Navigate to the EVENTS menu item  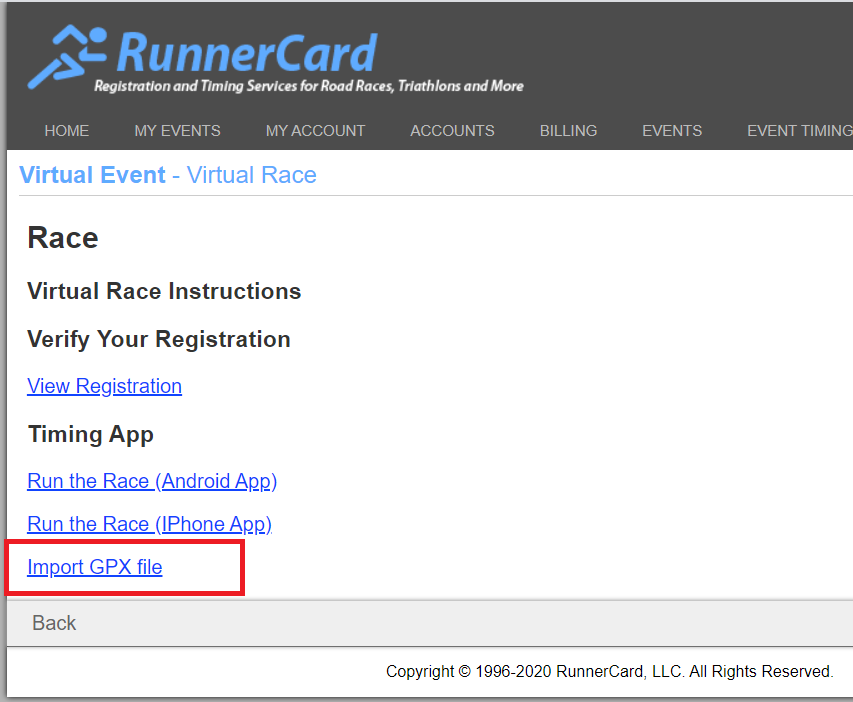(x=671, y=131)
